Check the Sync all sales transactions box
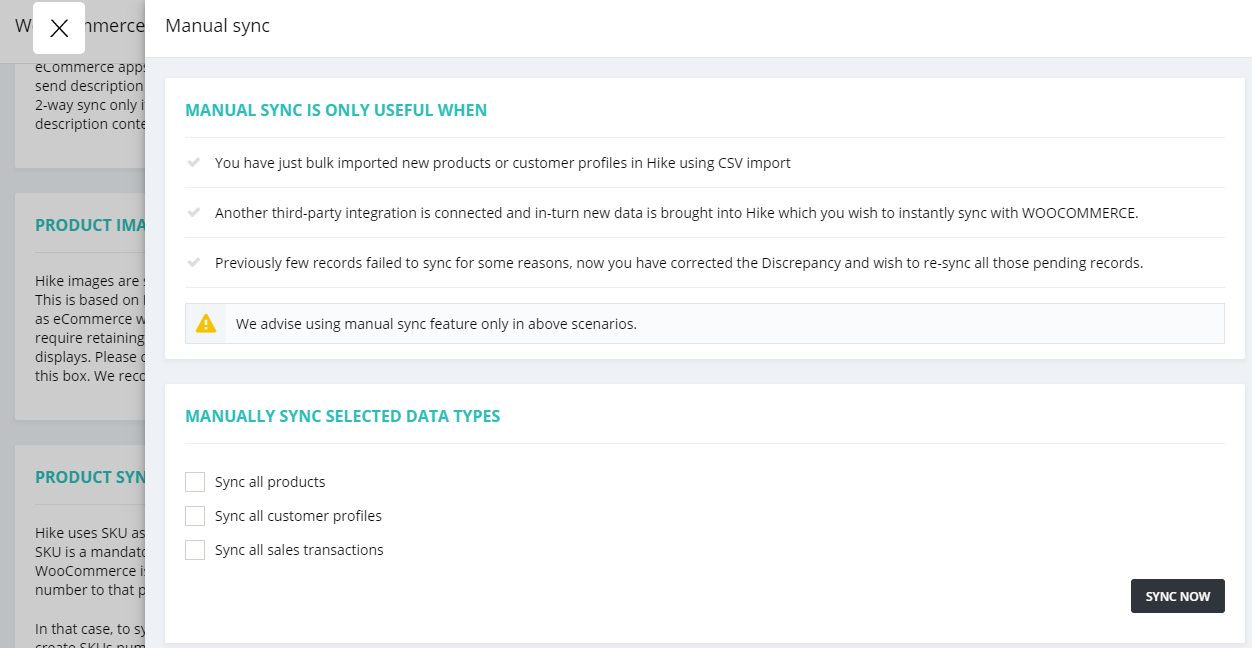The width and height of the screenshot is (1252, 648). pos(195,550)
